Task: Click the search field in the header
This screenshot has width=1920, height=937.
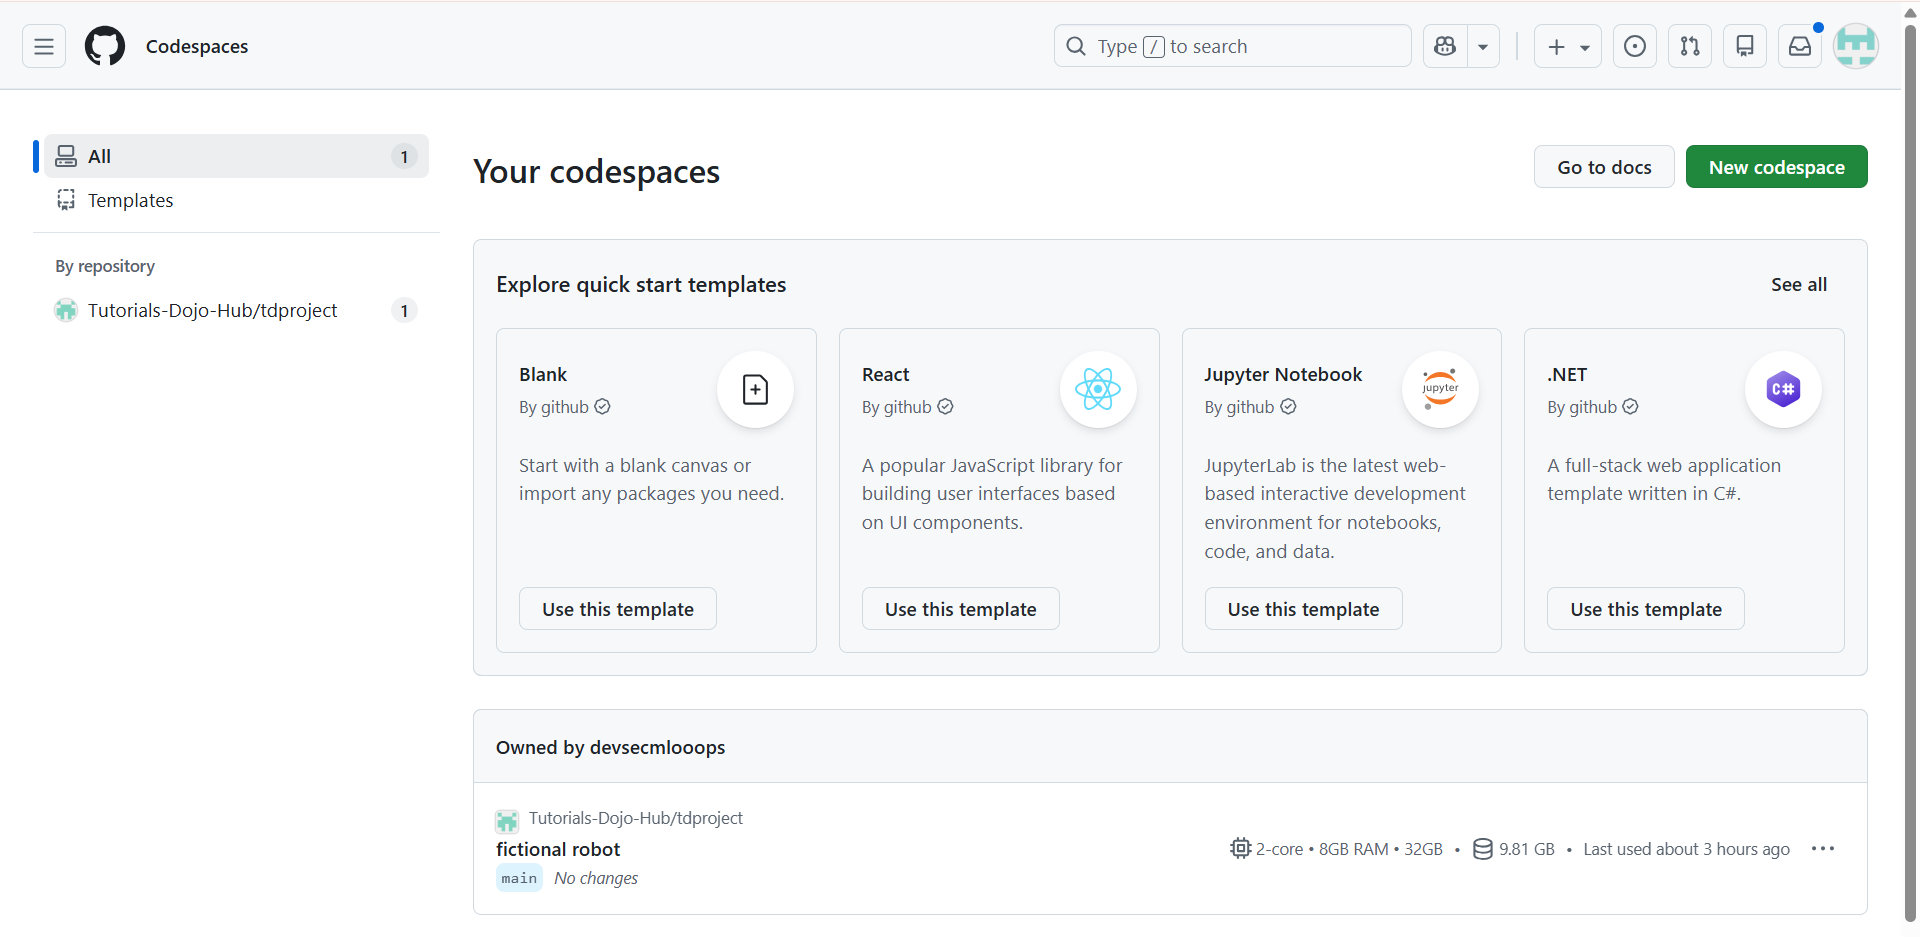Action: (x=1232, y=46)
